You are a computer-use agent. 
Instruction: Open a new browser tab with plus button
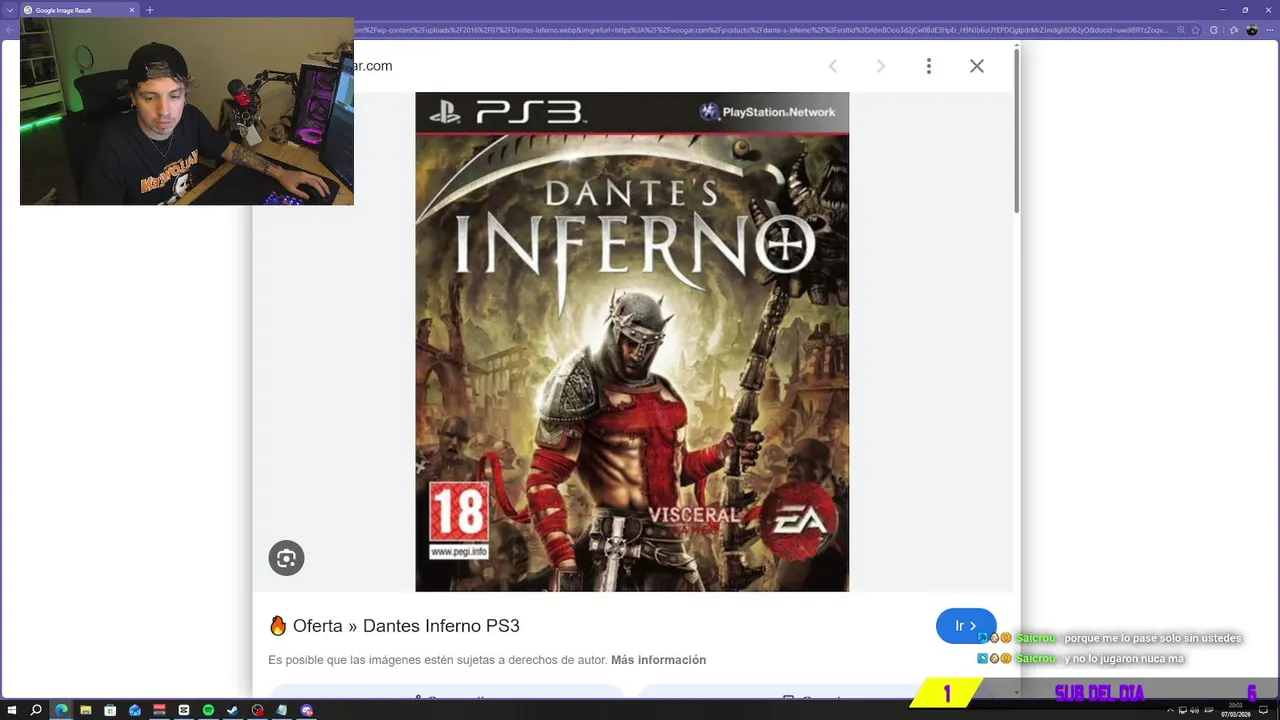[x=150, y=10]
